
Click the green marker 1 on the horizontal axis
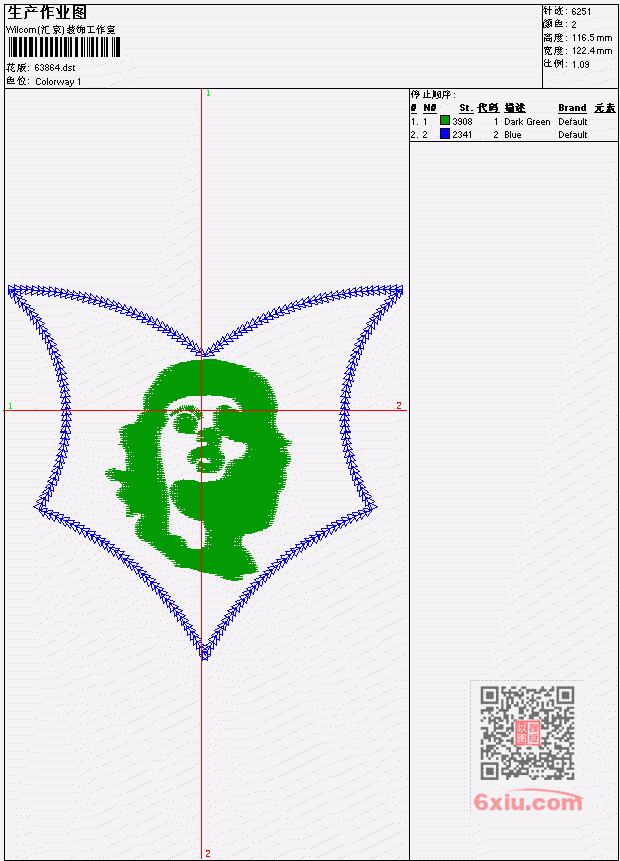pos(10,406)
